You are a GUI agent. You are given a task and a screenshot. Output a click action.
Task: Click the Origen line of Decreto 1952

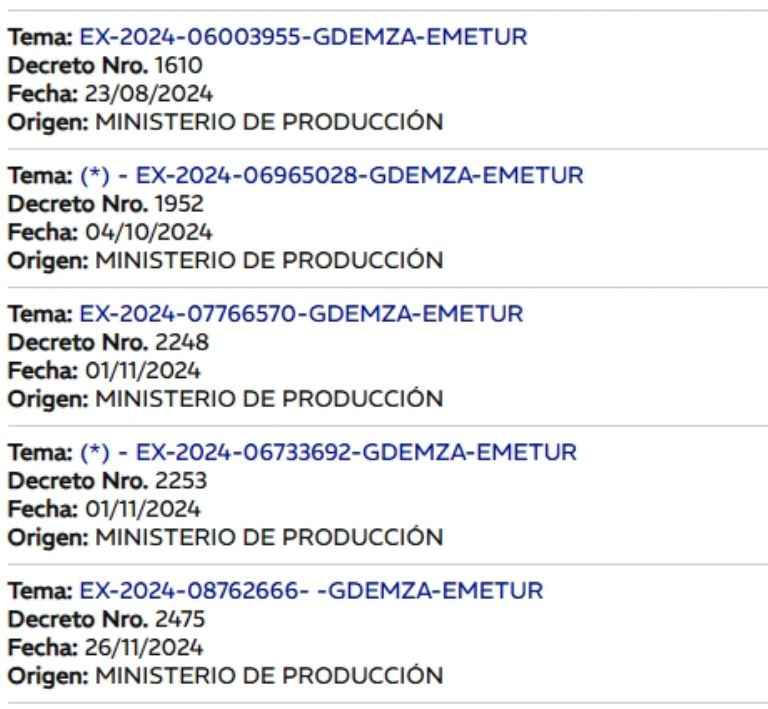point(225,260)
